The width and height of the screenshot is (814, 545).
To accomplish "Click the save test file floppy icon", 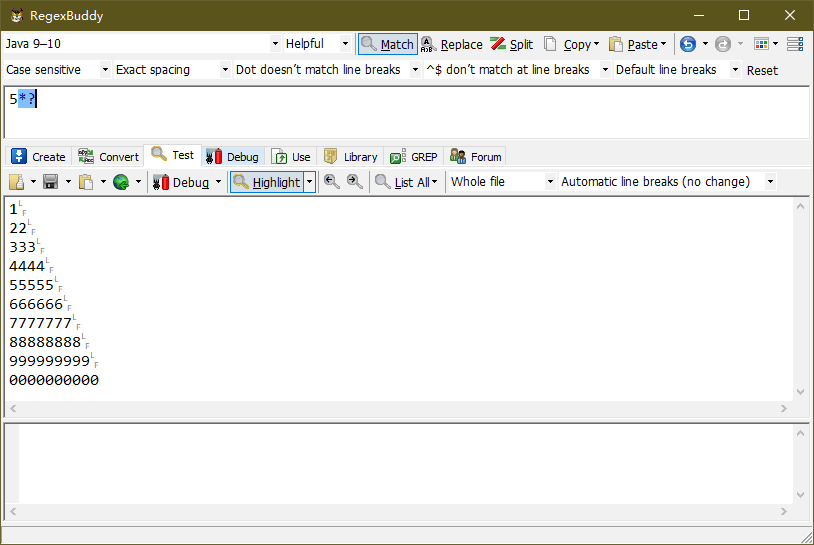I will 50,182.
